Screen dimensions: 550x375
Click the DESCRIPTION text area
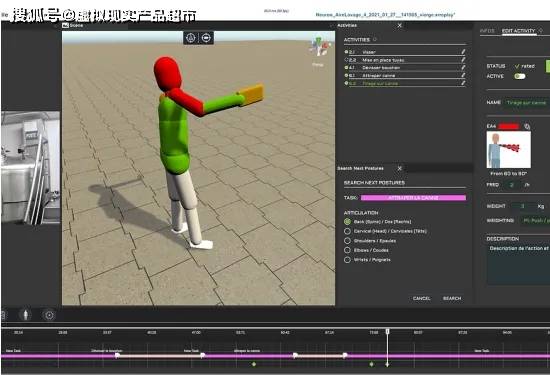click(518, 264)
